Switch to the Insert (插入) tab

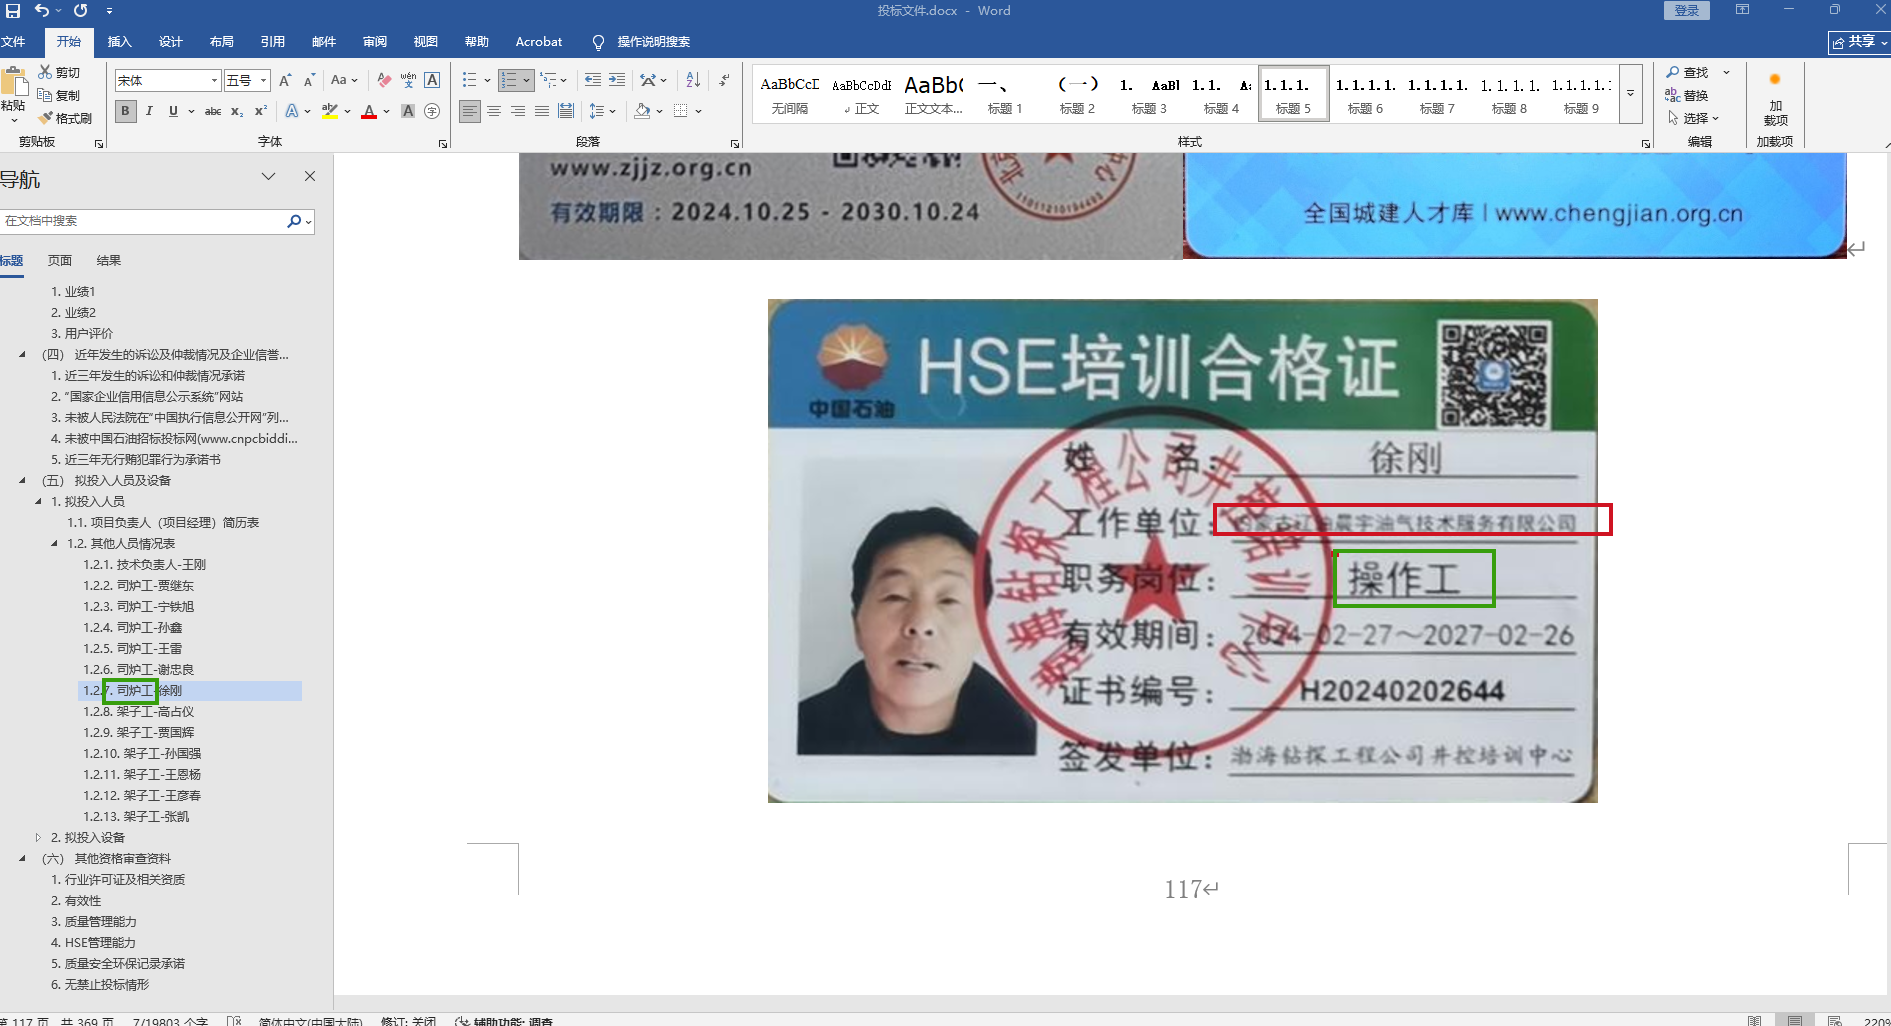coord(120,41)
